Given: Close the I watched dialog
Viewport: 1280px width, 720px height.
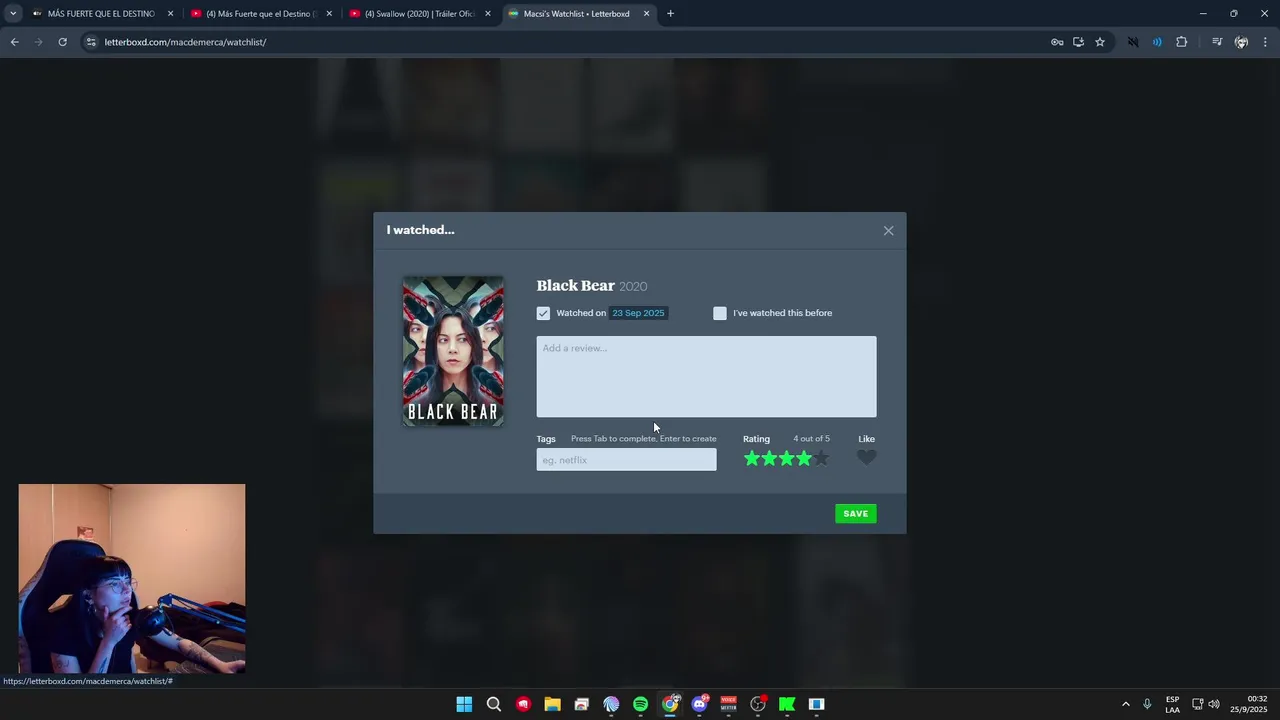Looking at the screenshot, I should point(888,231).
